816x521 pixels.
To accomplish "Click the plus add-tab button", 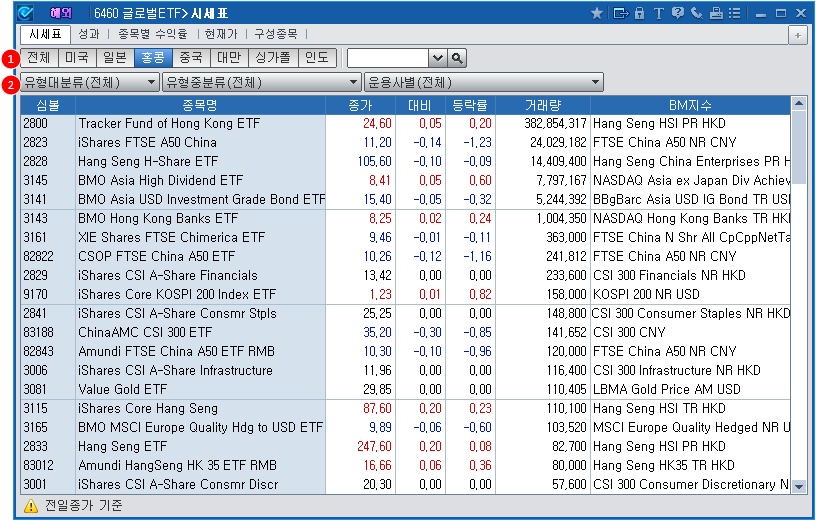I will point(798,35).
